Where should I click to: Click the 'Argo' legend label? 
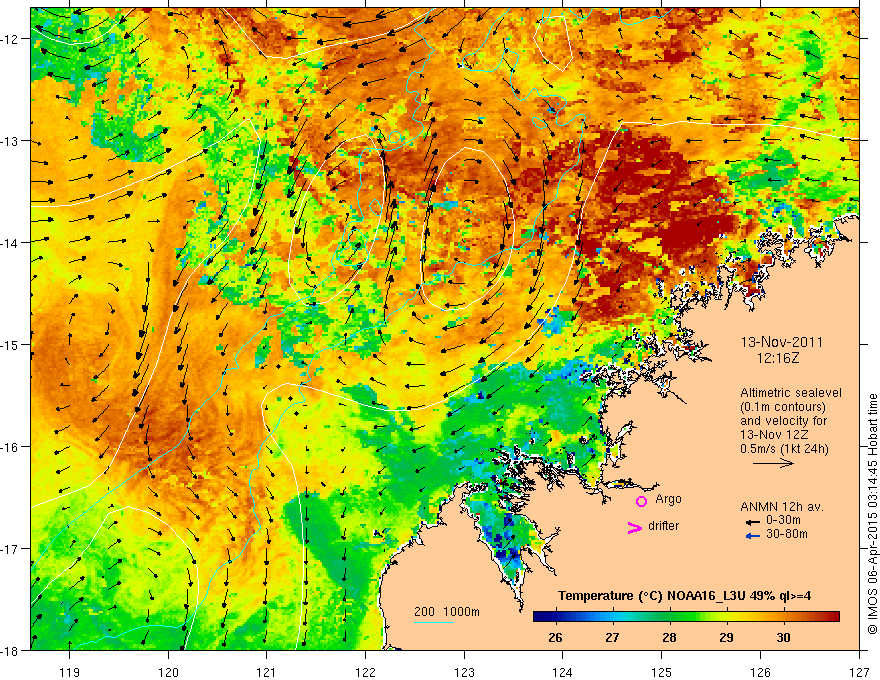tap(668, 499)
